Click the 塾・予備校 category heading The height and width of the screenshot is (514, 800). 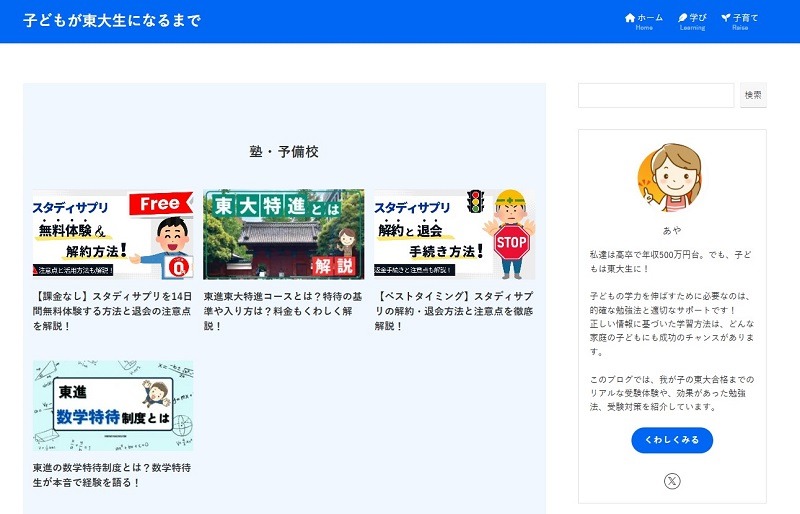(x=284, y=152)
